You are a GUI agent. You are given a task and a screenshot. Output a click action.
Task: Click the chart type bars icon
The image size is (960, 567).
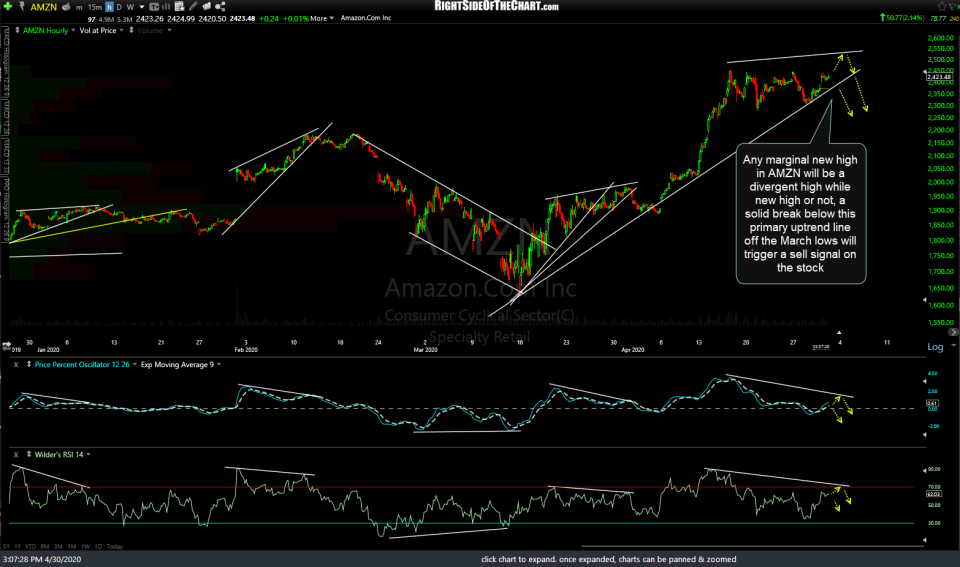point(166,7)
